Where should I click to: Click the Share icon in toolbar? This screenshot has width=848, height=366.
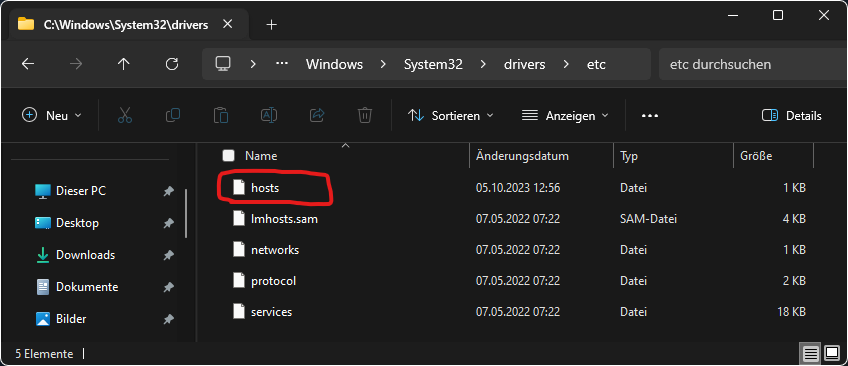pyautogui.click(x=317, y=115)
